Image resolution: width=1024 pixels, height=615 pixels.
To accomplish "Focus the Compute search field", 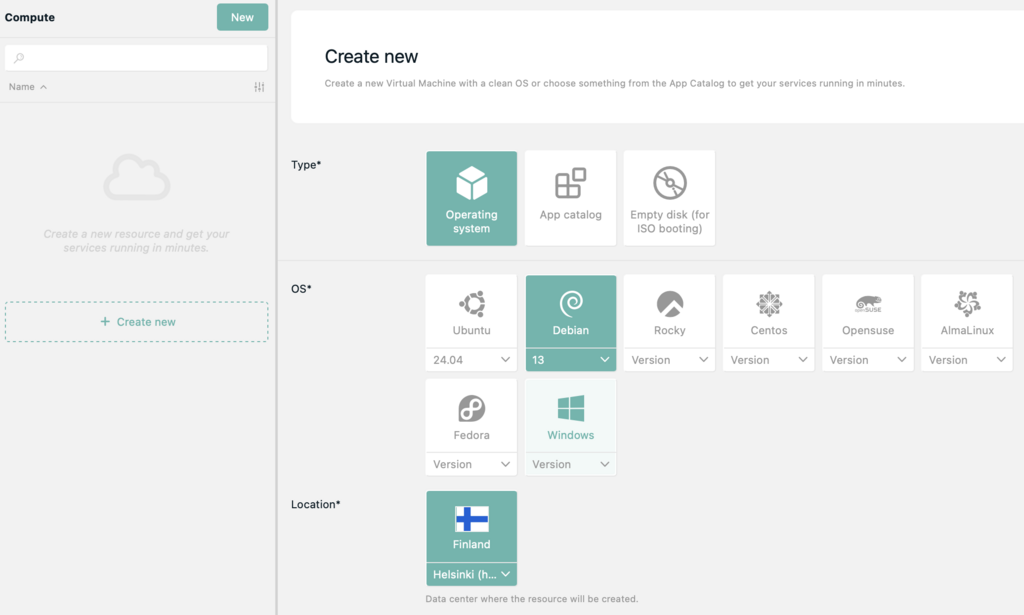I will [136, 57].
